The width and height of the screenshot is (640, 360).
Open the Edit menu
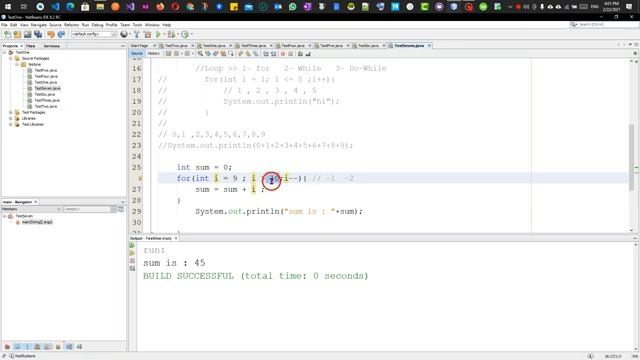click(13, 25)
